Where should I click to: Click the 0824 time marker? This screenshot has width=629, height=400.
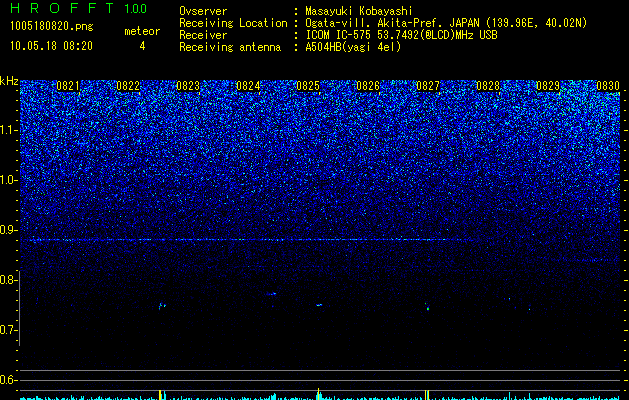pos(248,86)
